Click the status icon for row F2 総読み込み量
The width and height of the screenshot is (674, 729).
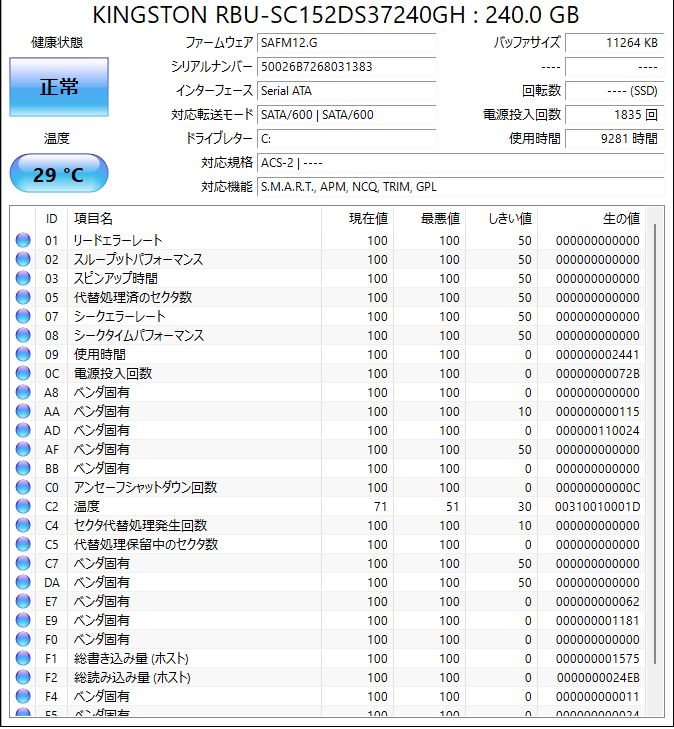23,677
